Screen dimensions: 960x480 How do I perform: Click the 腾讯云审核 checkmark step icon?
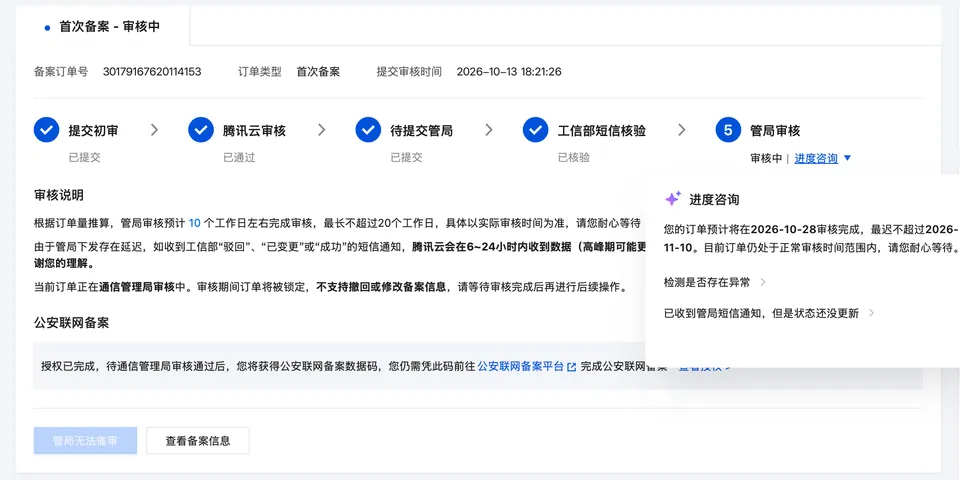tap(201, 130)
